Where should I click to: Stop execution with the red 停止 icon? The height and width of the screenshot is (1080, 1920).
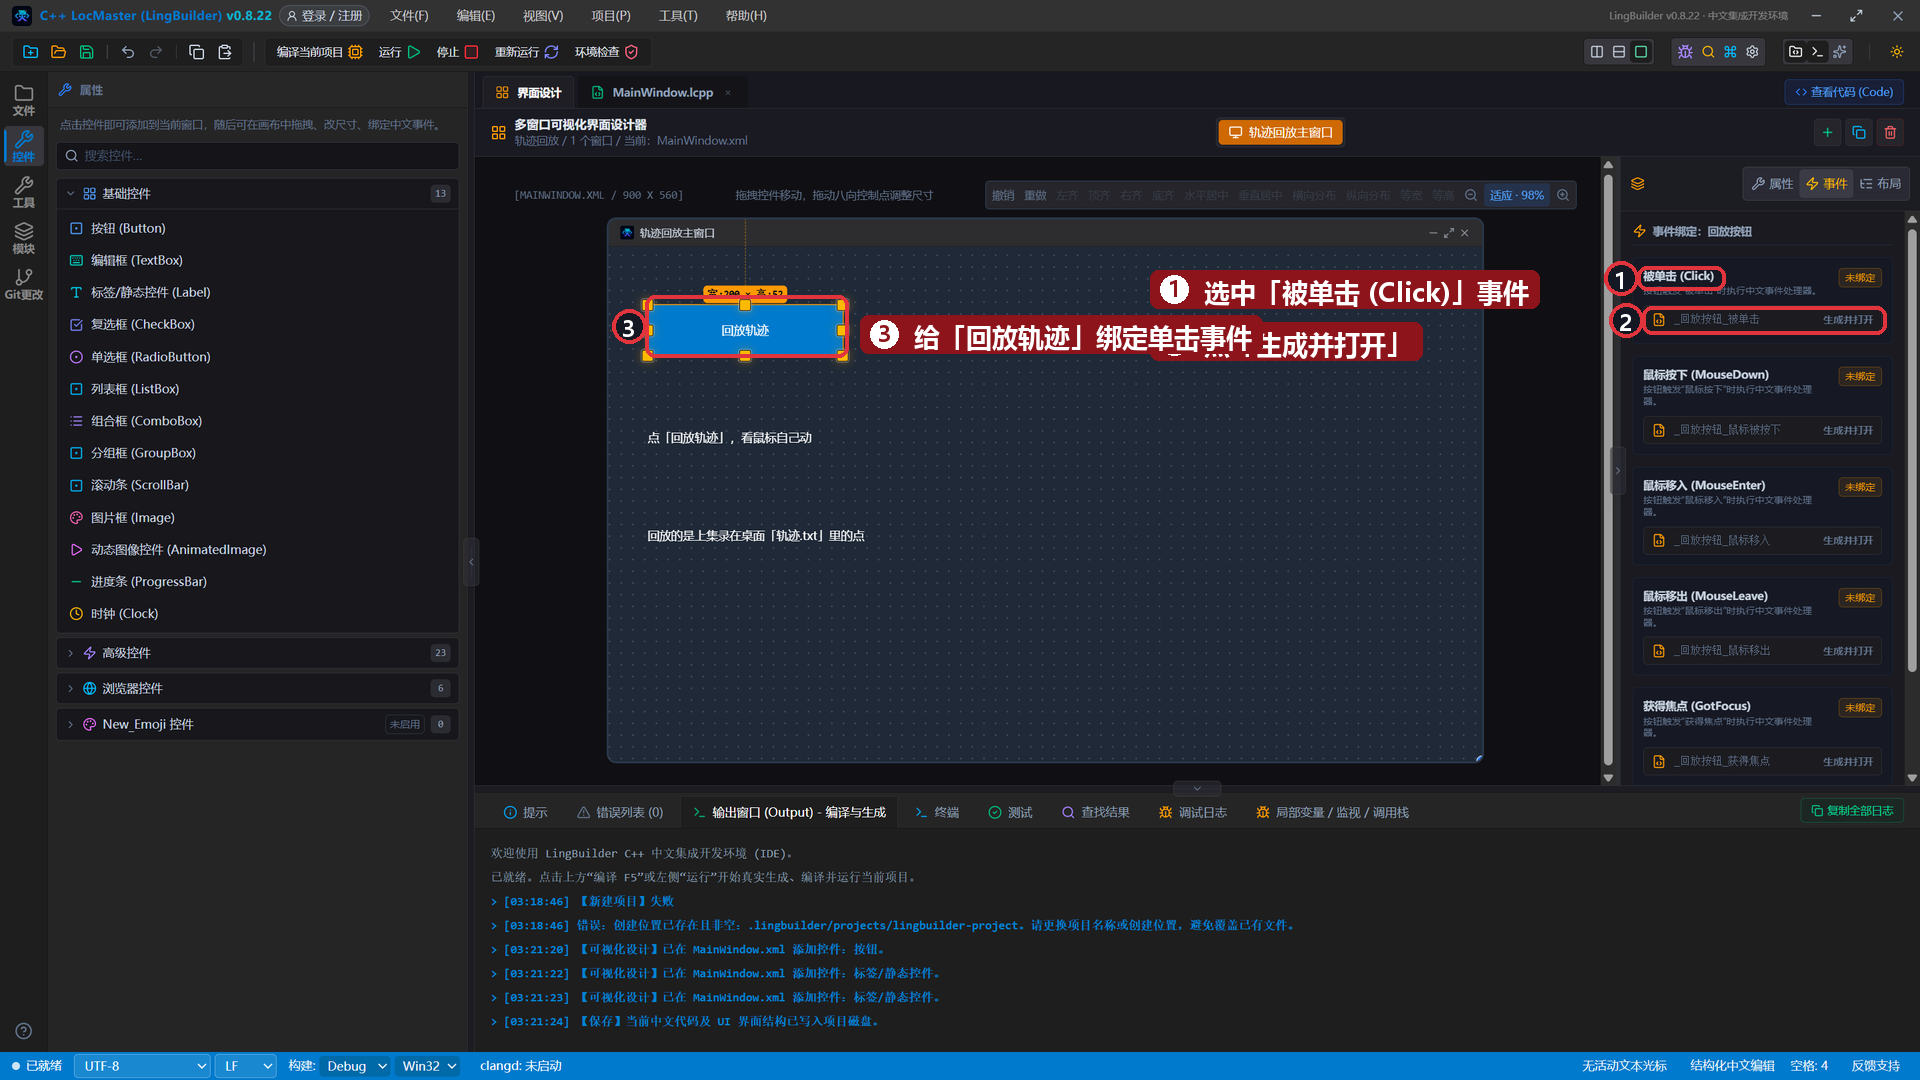(458, 52)
